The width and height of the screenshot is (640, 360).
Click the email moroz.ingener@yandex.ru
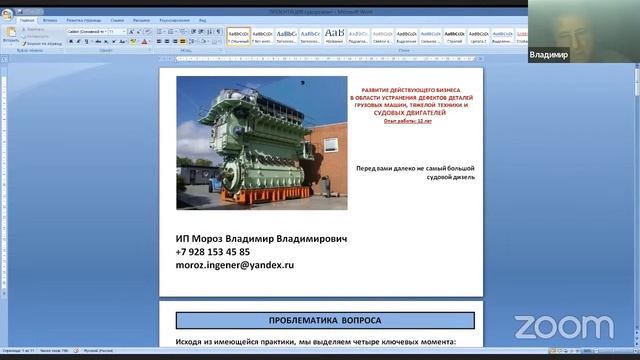click(235, 265)
